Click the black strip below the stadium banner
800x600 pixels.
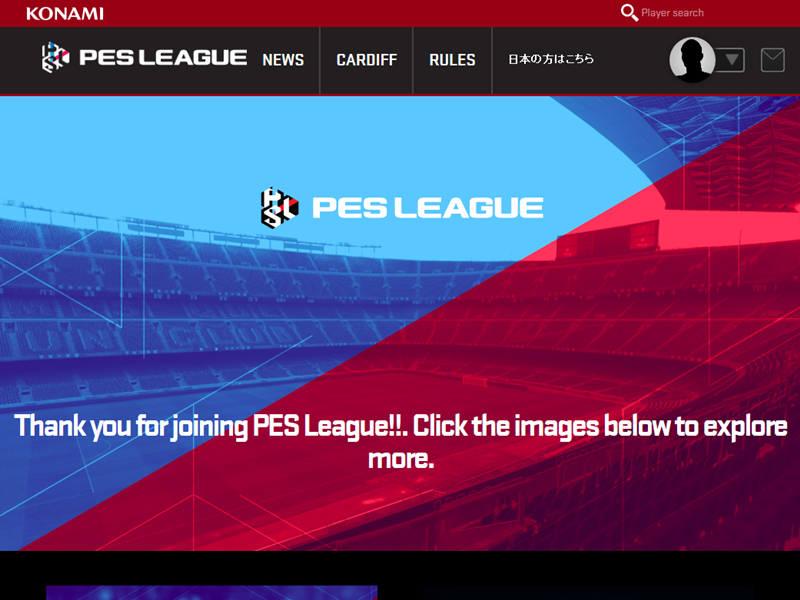[400, 567]
